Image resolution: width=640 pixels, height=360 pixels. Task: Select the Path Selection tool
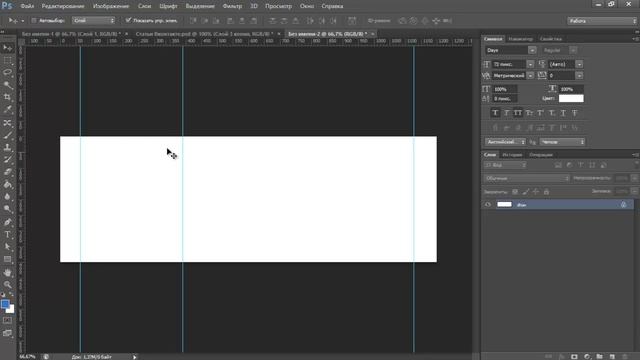(7, 247)
